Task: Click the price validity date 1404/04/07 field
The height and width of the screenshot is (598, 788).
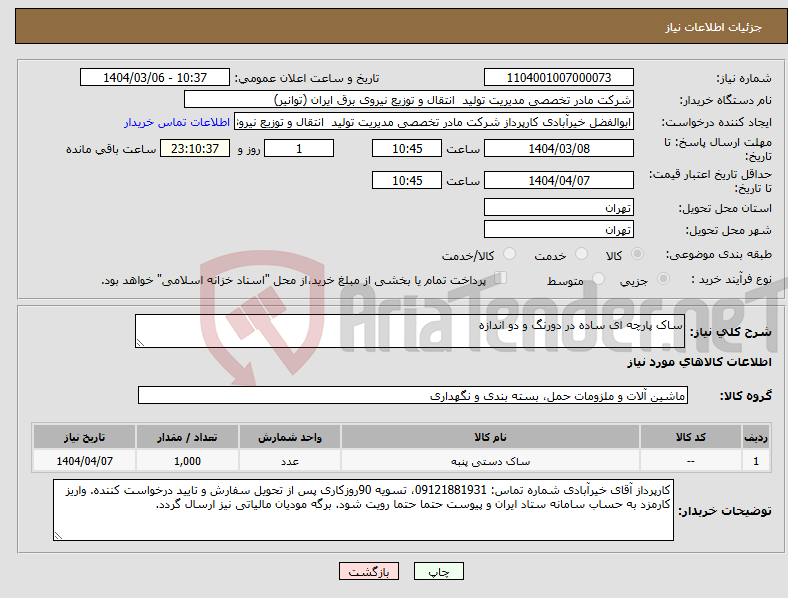Action: [x=558, y=180]
